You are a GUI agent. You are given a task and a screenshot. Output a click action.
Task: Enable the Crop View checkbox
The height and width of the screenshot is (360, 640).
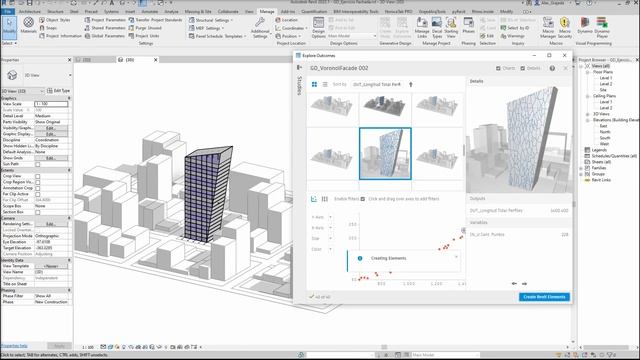38,176
